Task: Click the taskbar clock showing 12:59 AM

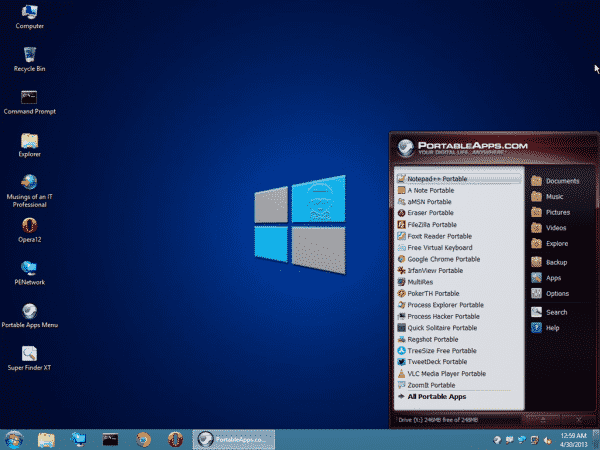Action: point(572,439)
